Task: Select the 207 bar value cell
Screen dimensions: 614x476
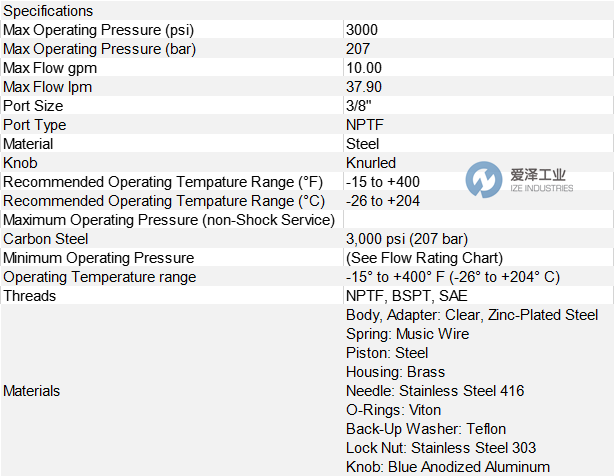Action: (x=357, y=49)
